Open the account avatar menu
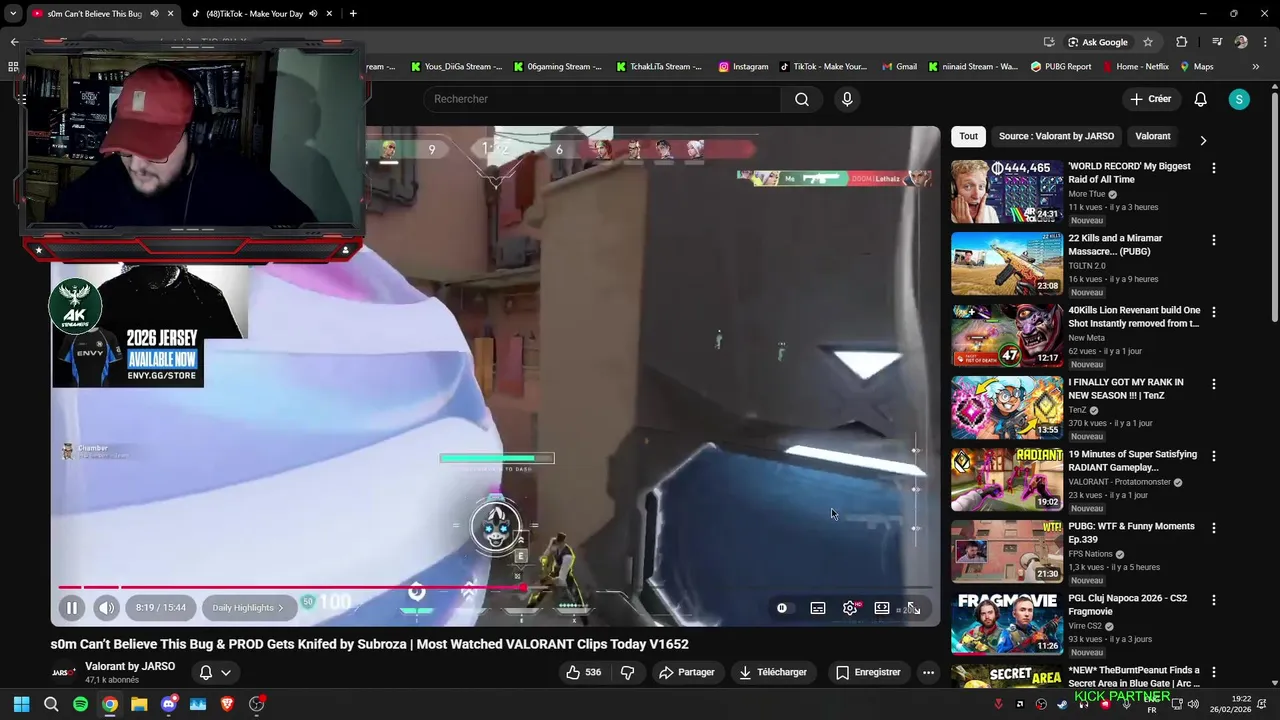The image size is (1280, 720). [x=1239, y=99]
